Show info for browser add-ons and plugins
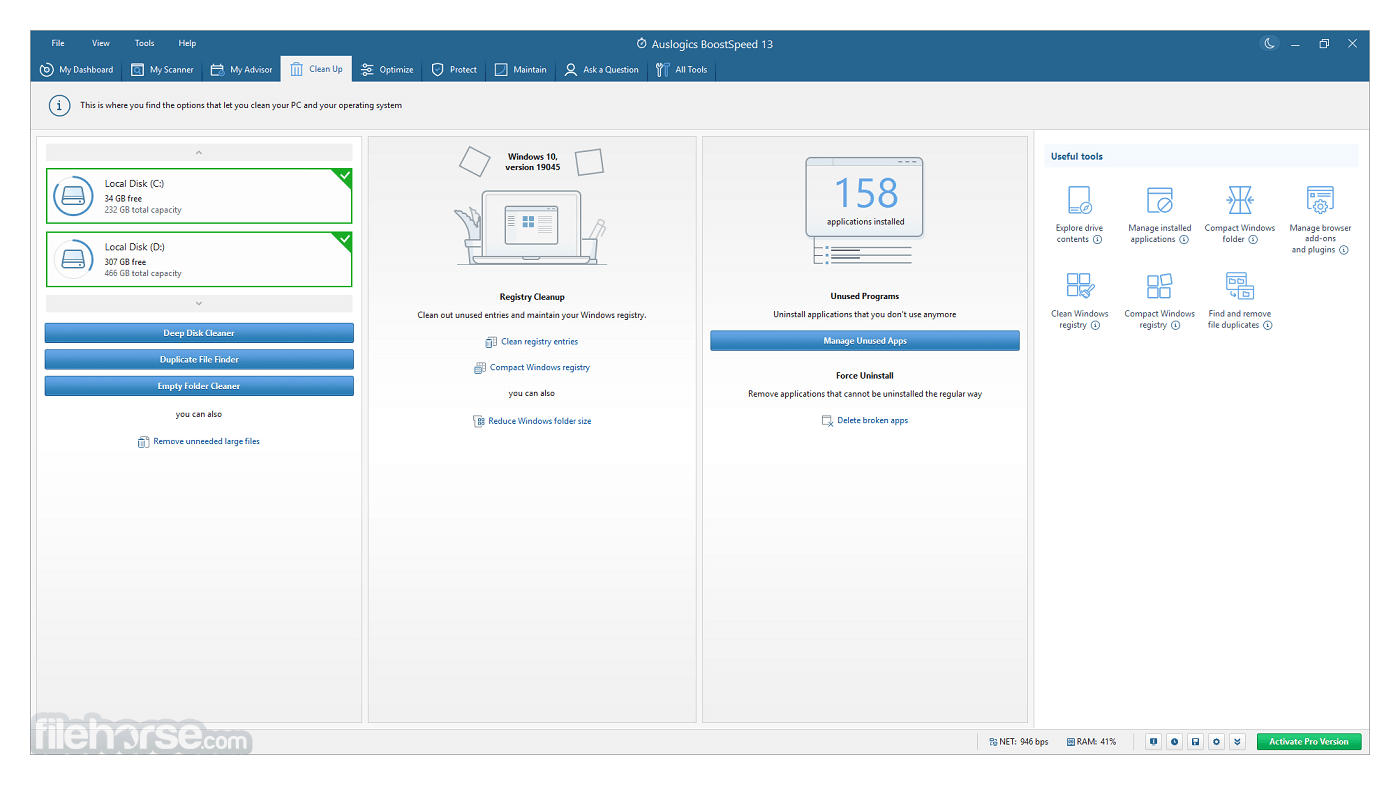 coord(1344,250)
